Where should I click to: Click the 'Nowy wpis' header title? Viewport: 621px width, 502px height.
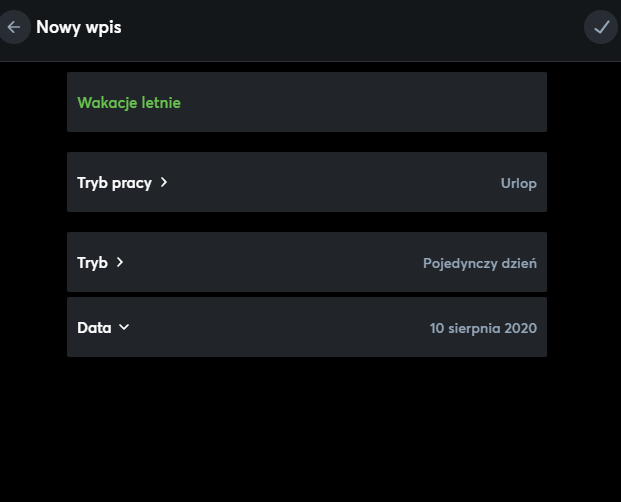[78, 27]
